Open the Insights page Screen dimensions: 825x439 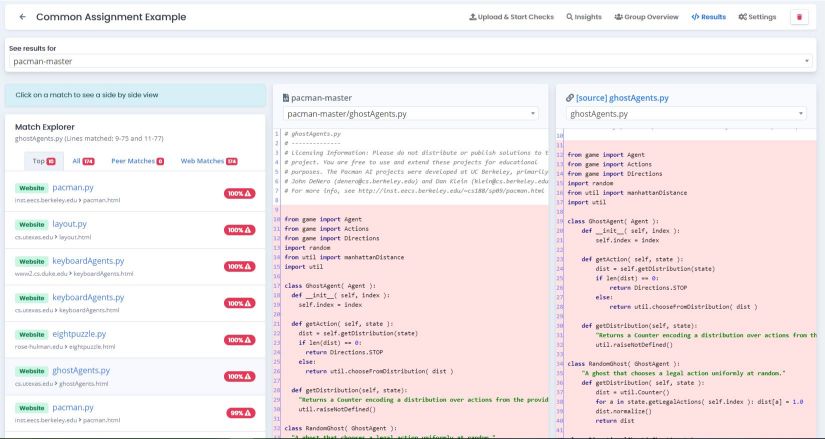pos(584,17)
